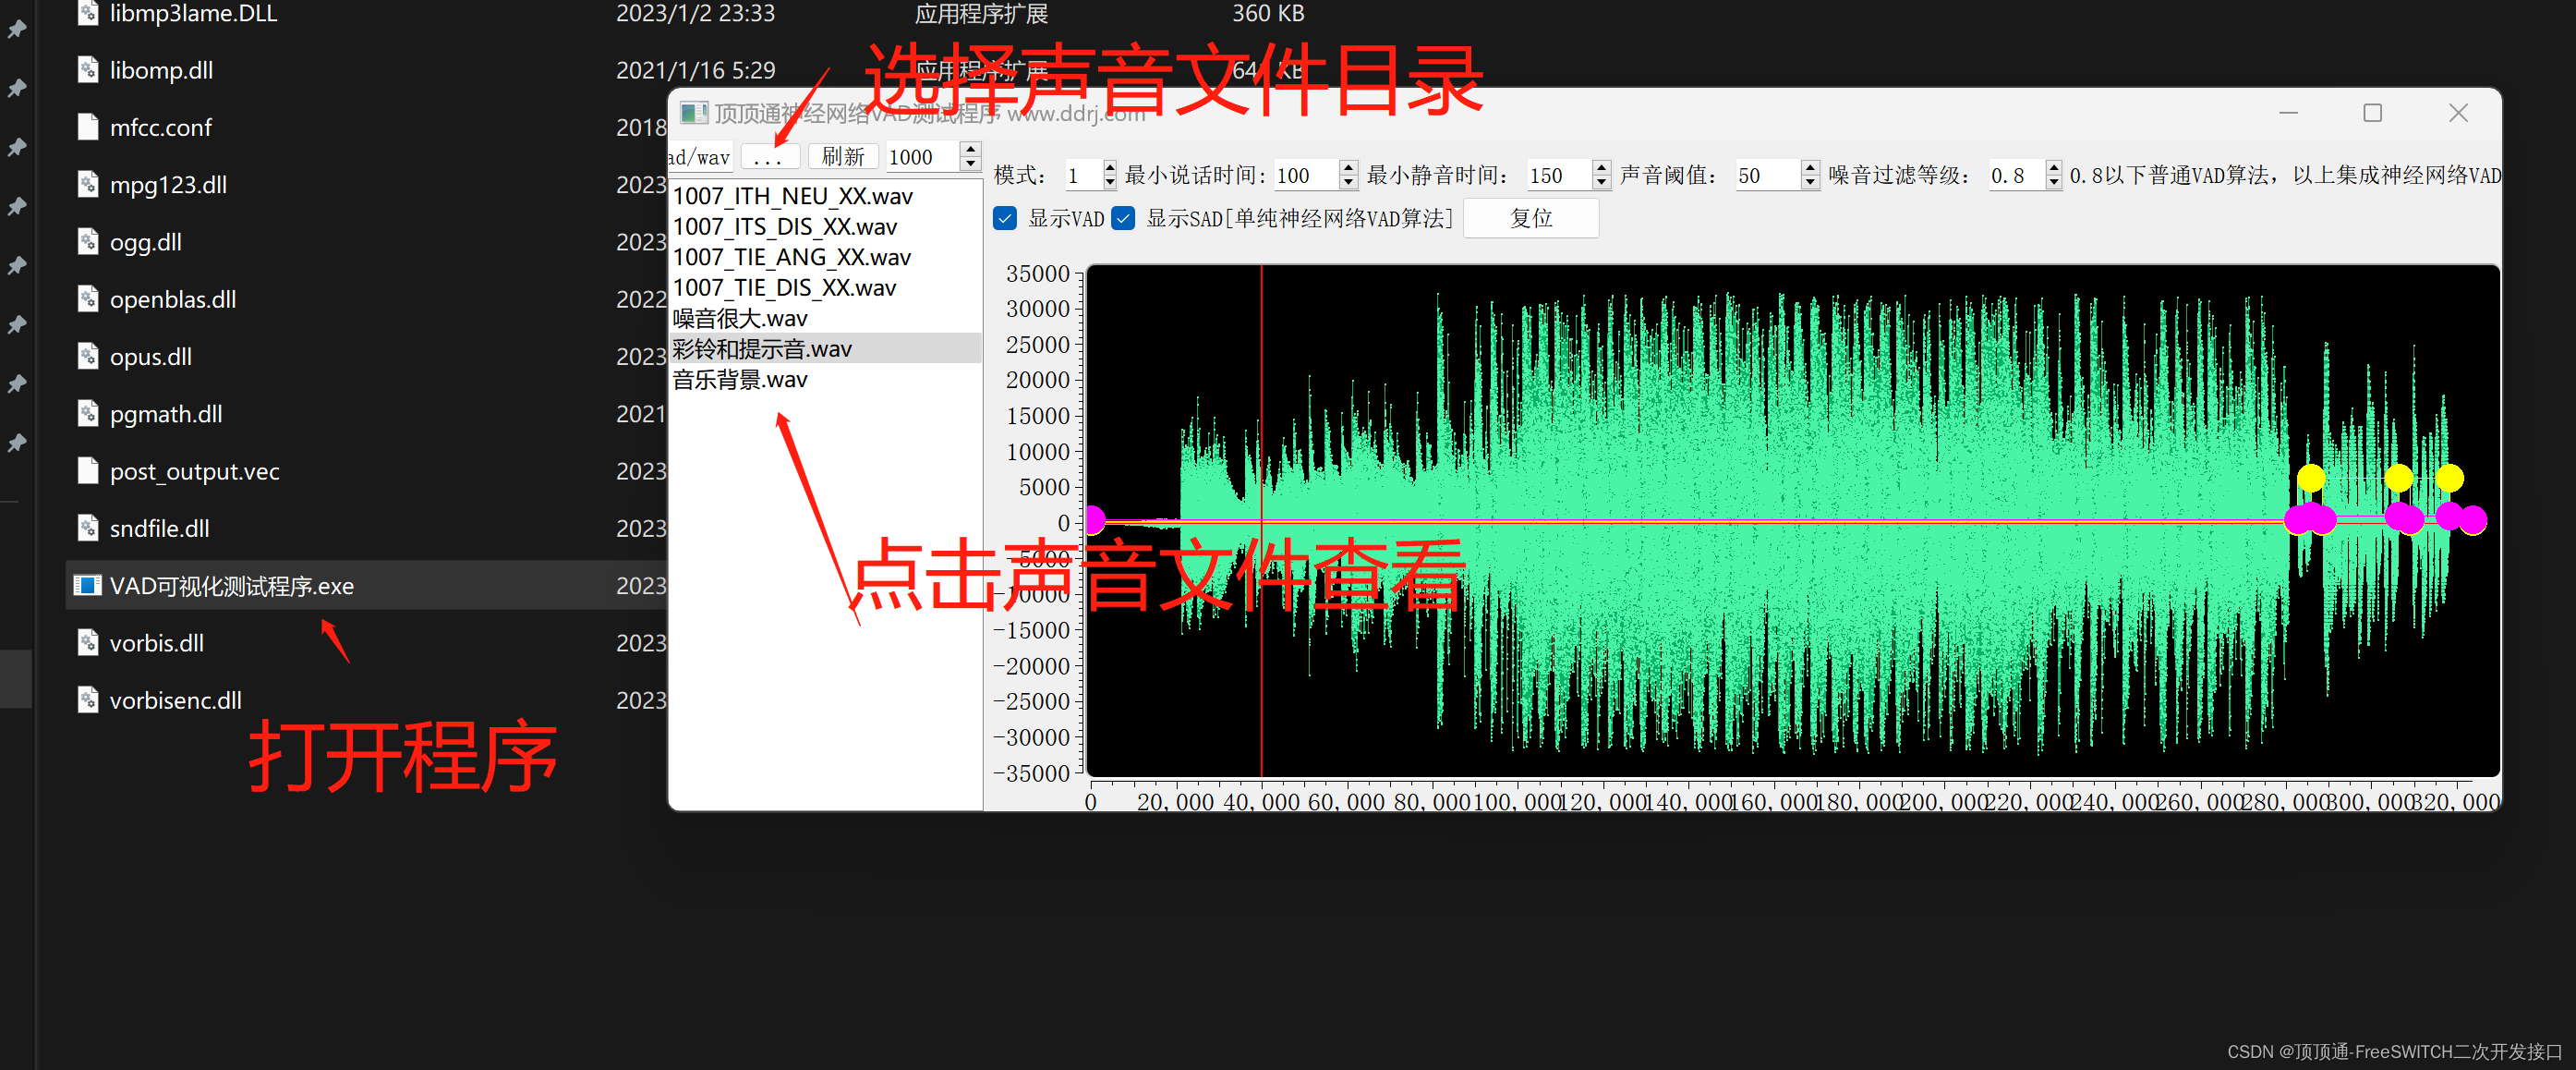
Task: Click the rightmost yellow VAD marker on waveform
Action: tap(2449, 478)
